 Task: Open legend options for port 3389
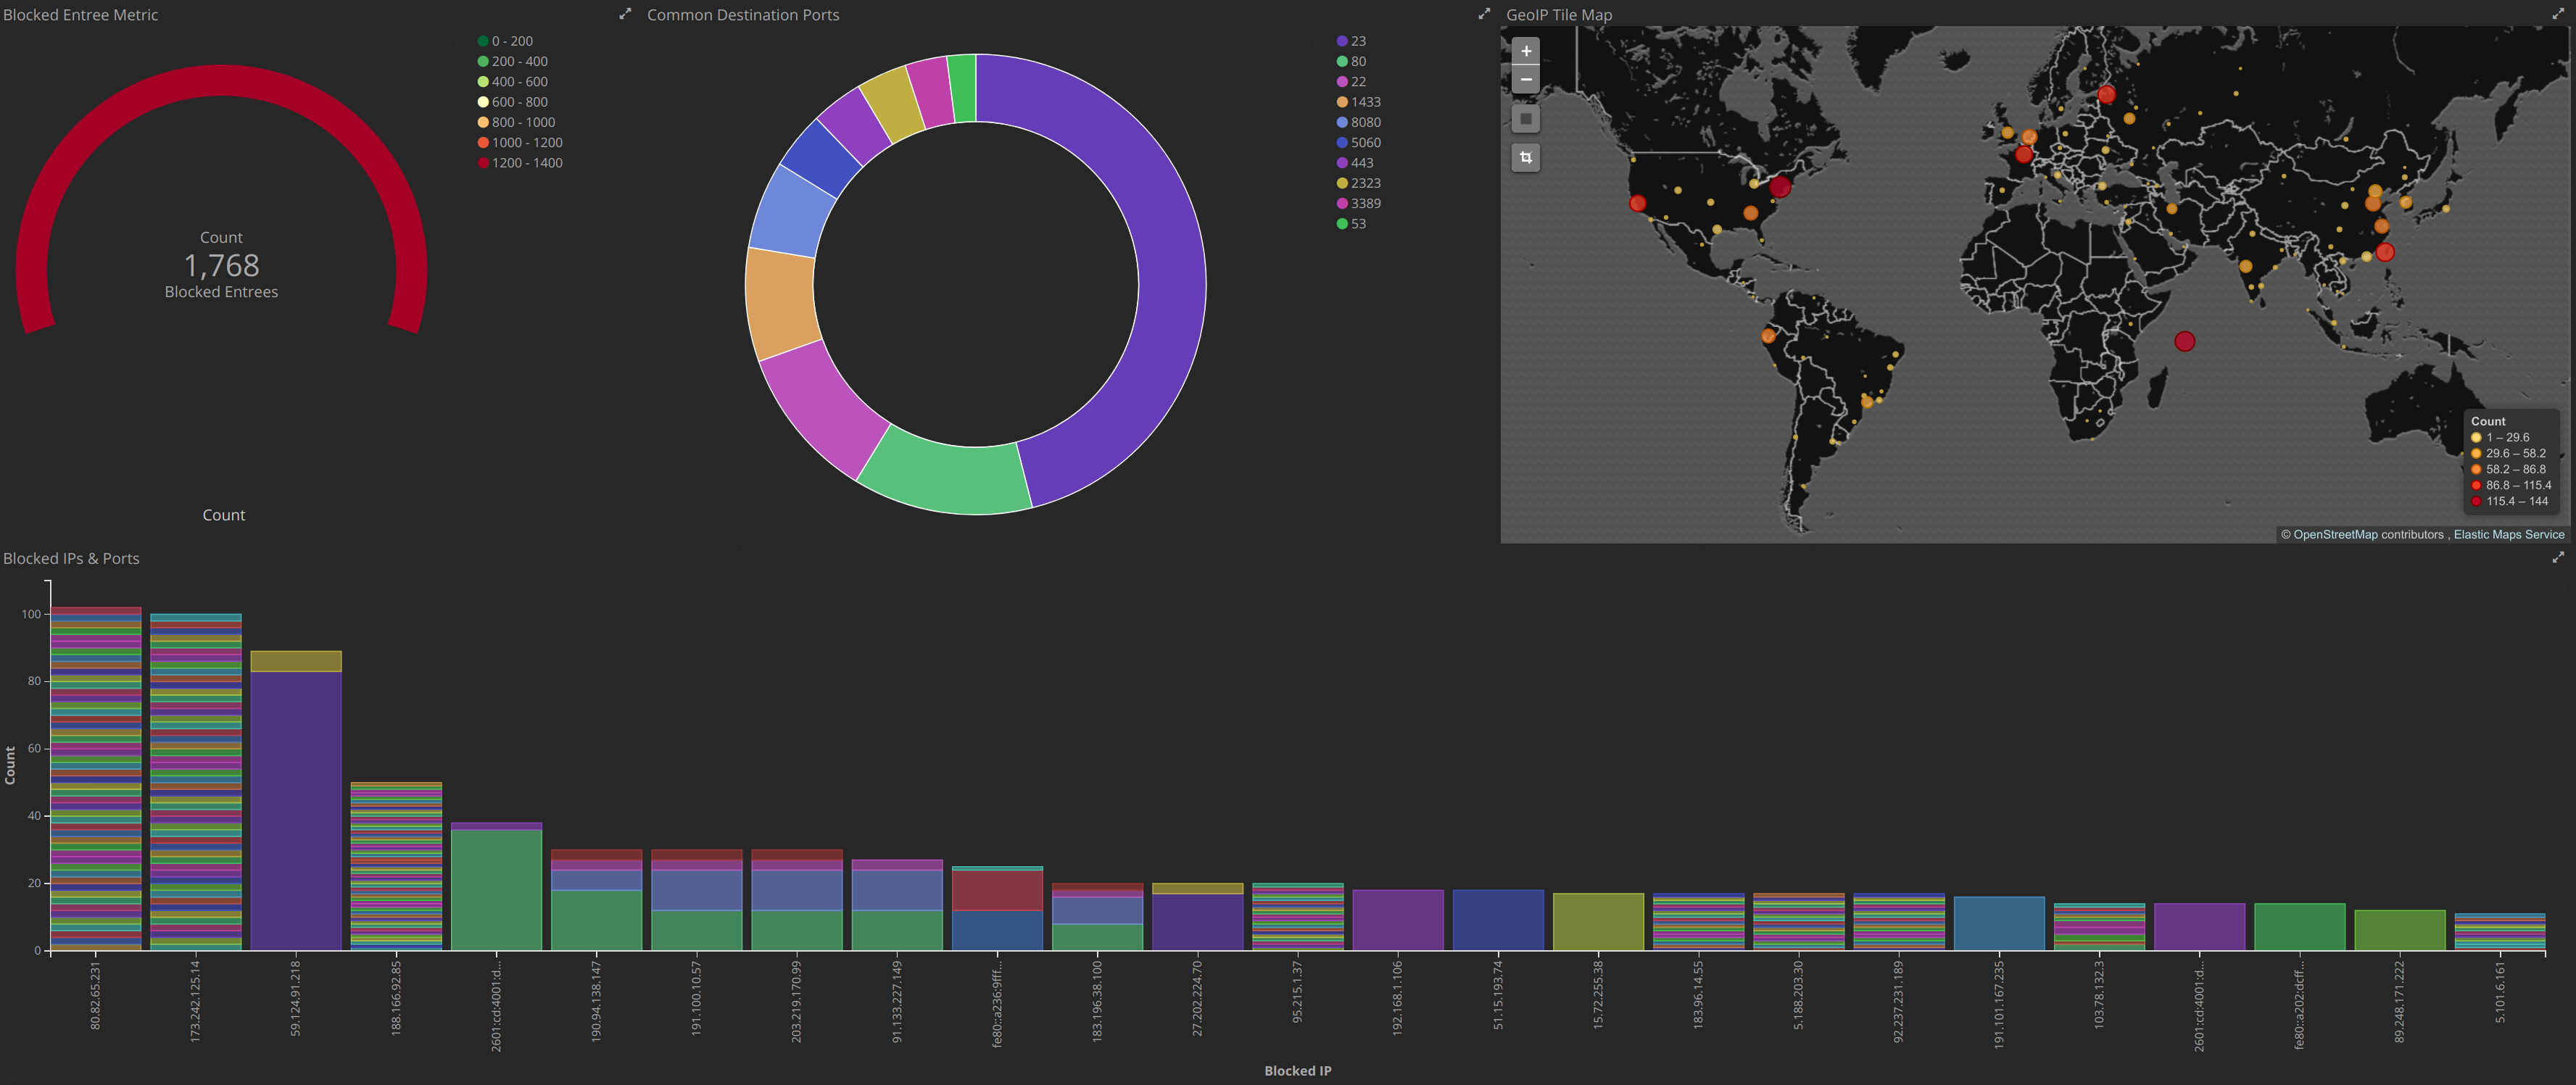pos(1365,203)
